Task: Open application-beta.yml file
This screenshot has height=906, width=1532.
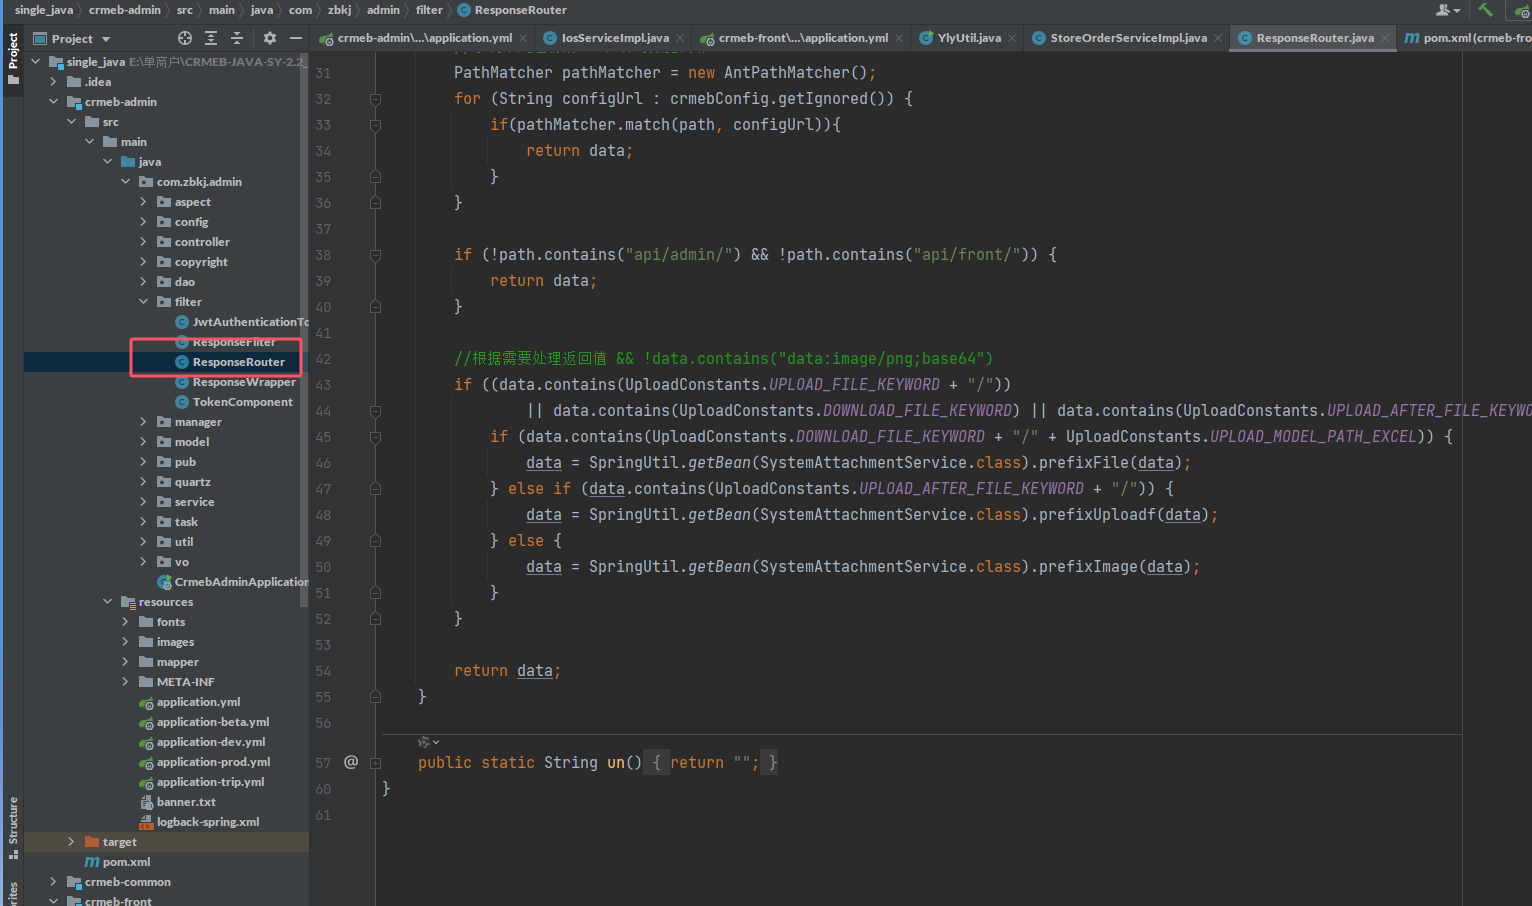Action: [204, 722]
